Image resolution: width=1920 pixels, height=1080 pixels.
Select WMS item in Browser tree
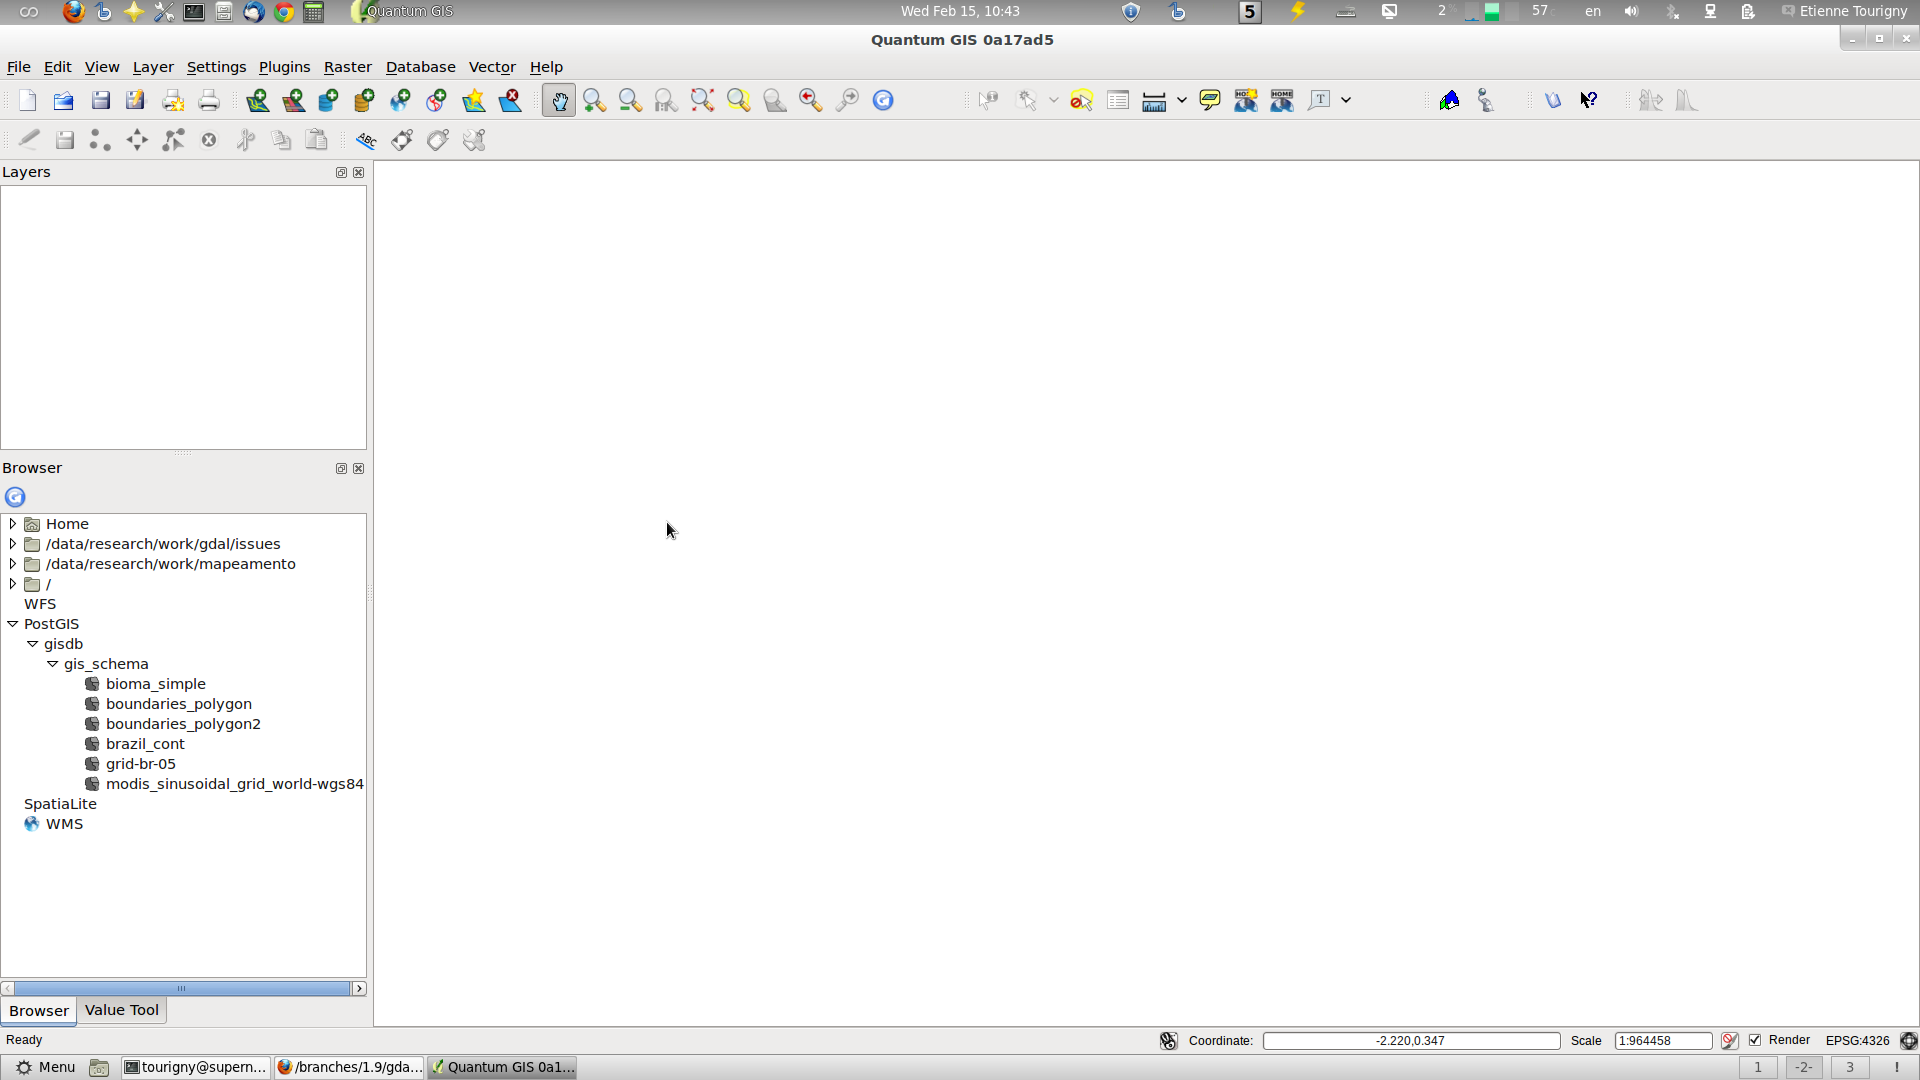point(64,824)
